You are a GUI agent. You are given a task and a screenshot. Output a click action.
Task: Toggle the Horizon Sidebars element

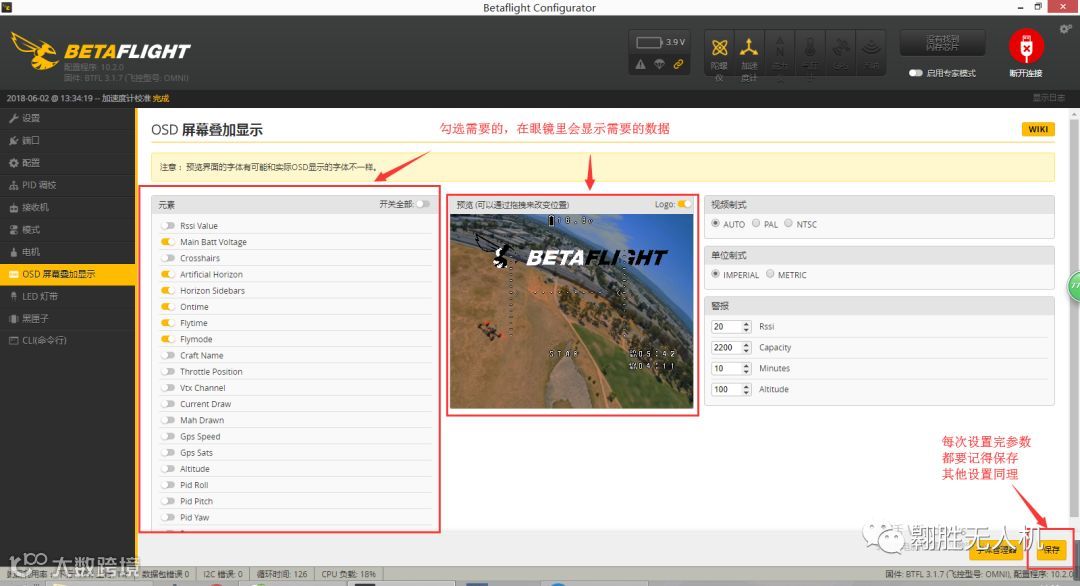(x=168, y=291)
